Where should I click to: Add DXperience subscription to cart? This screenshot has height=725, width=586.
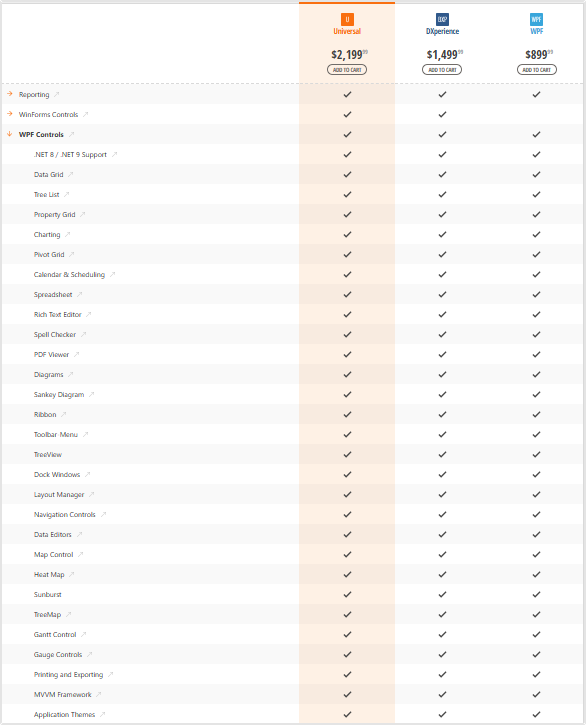point(442,70)
